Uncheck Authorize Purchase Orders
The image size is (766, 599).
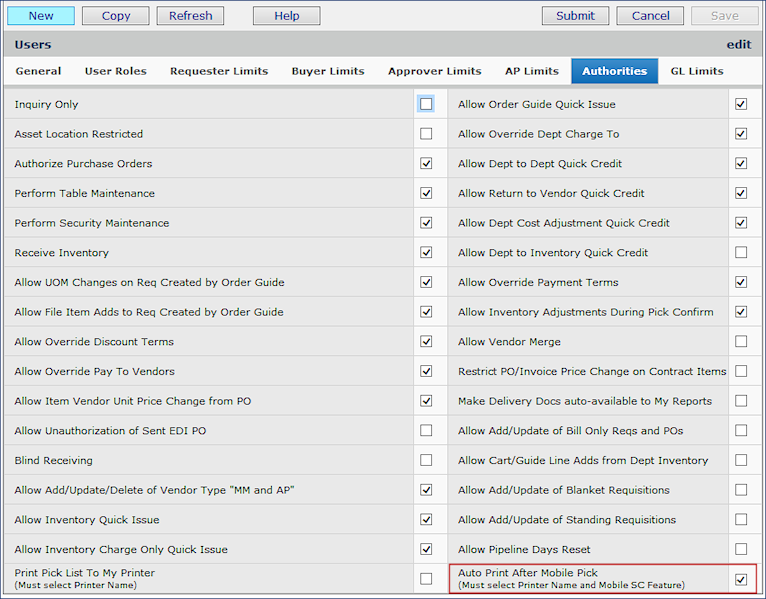[x=427, y=163]
